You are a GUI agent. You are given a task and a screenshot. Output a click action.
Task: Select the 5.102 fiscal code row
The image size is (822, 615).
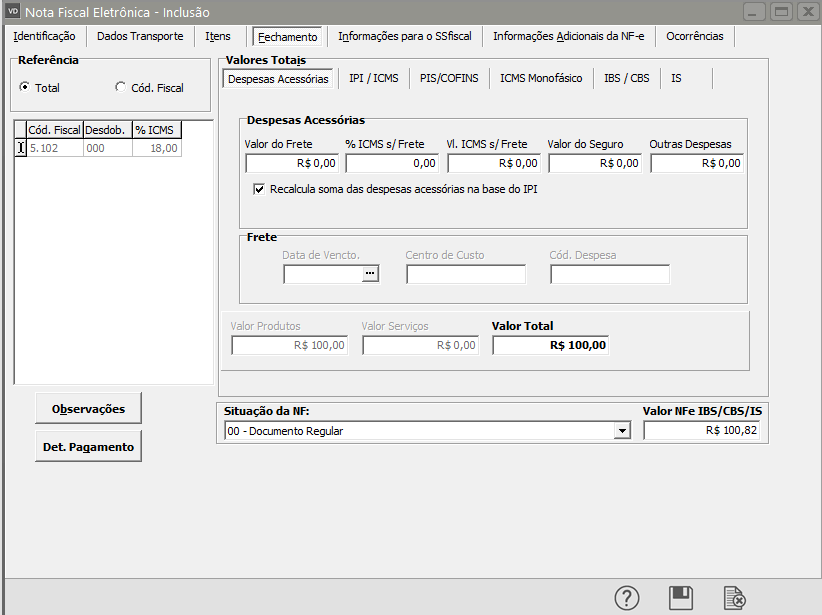click(53, 148)
